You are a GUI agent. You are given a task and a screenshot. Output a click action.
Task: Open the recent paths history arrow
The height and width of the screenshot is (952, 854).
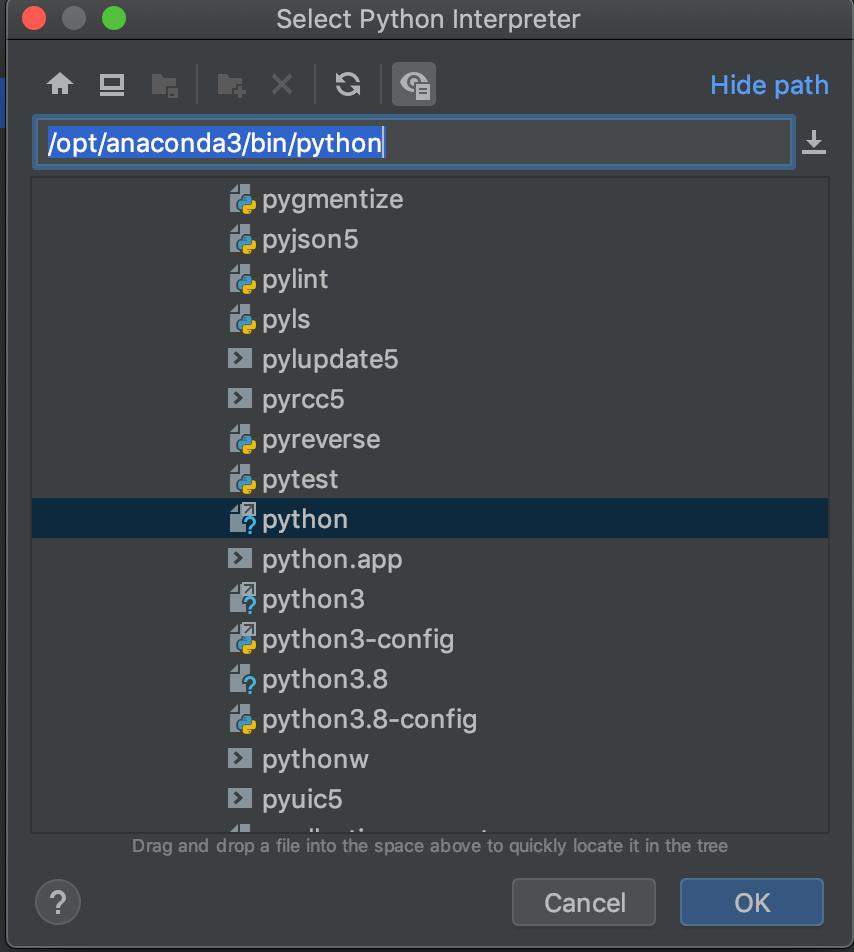[x=813, y=143]
